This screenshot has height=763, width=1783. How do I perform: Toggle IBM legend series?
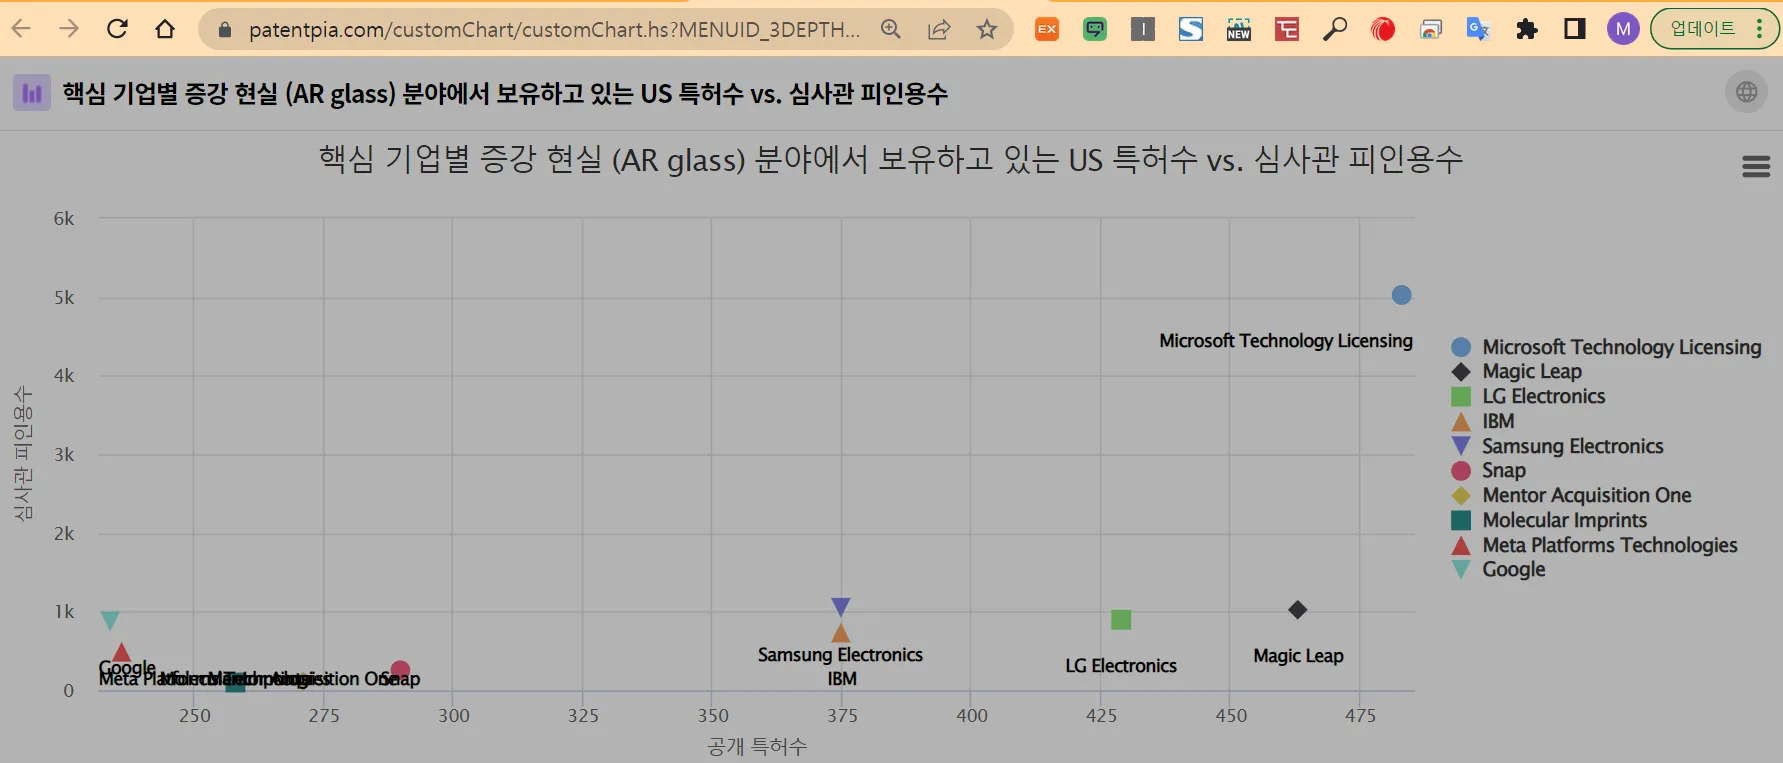(x=1483, y=421)
